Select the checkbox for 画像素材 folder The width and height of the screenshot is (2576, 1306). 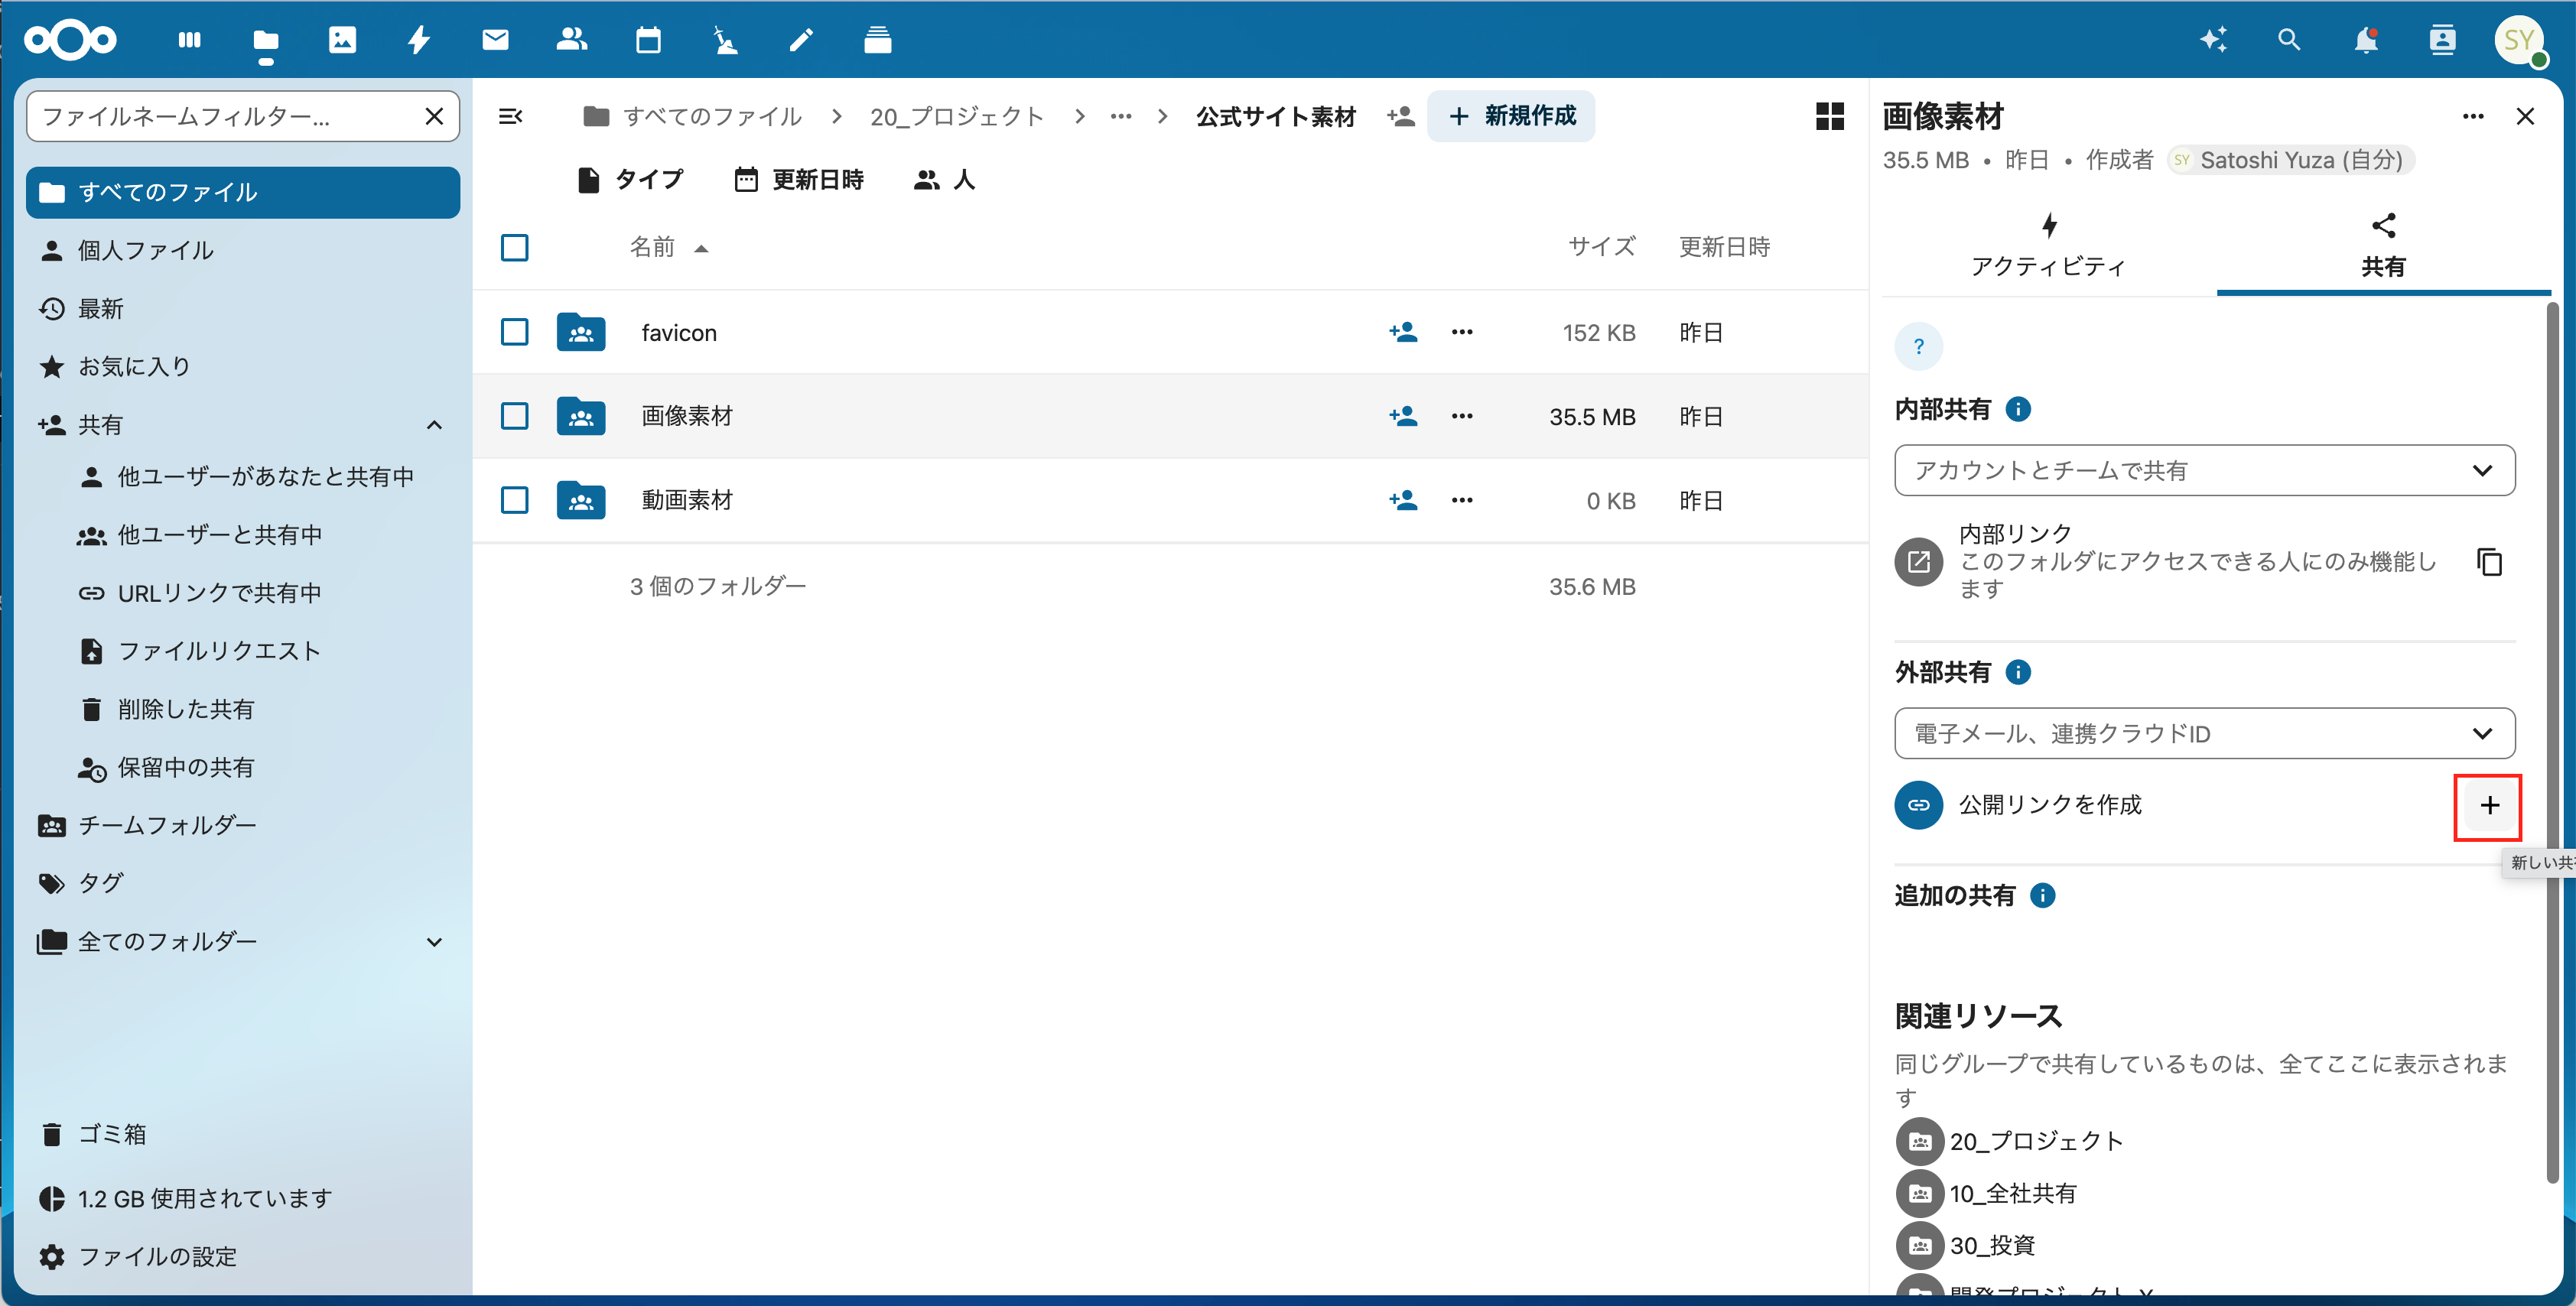[514, 416]
